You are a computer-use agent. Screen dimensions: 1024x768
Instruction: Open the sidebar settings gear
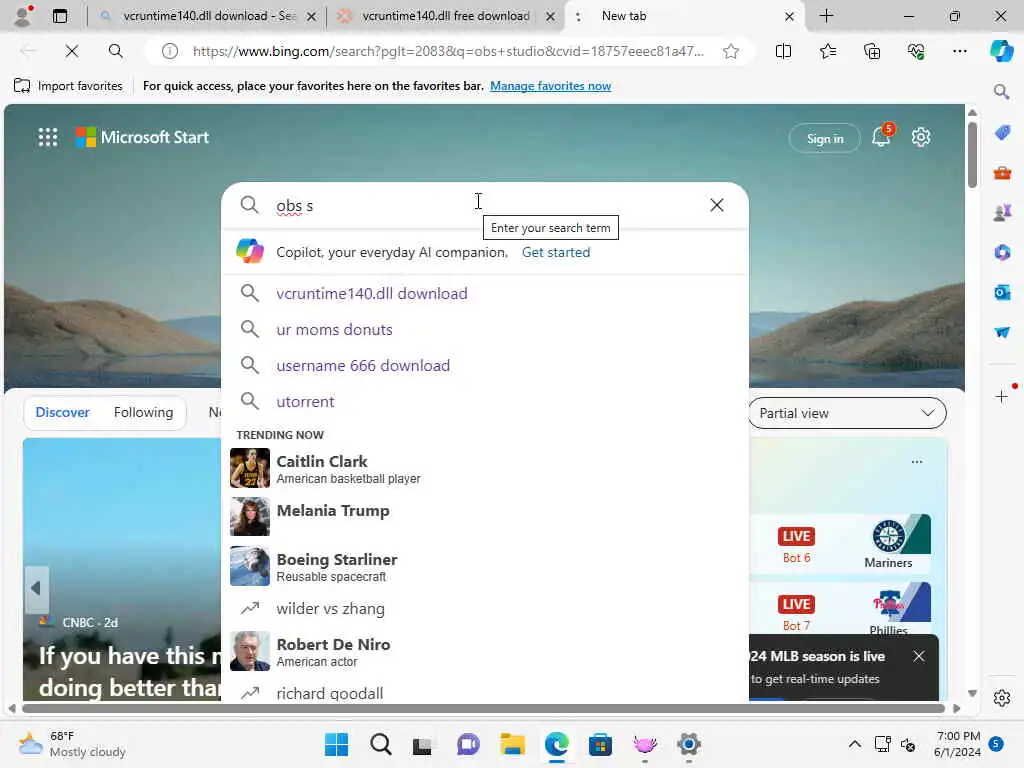[1002, 698]
